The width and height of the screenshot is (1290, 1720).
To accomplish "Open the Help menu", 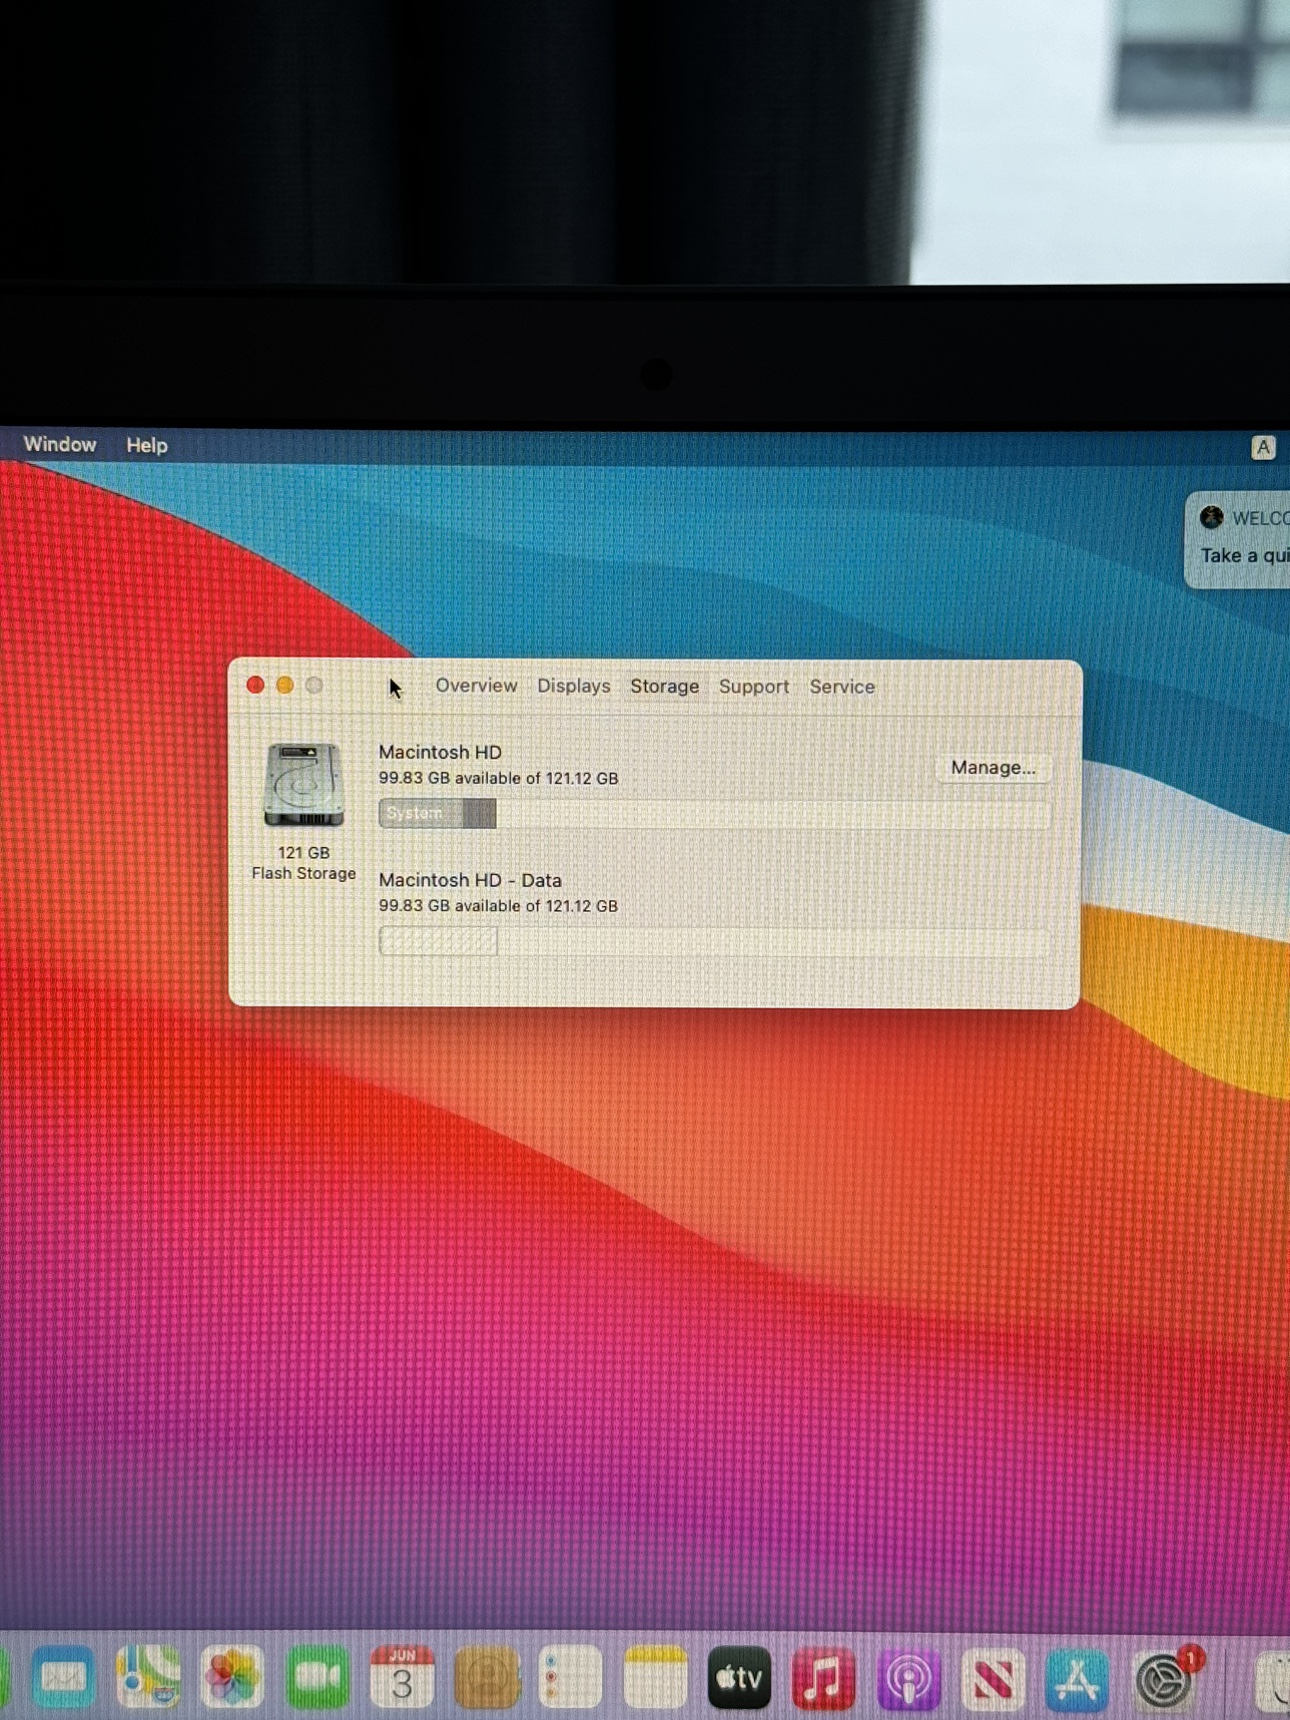I will (146, 446).
